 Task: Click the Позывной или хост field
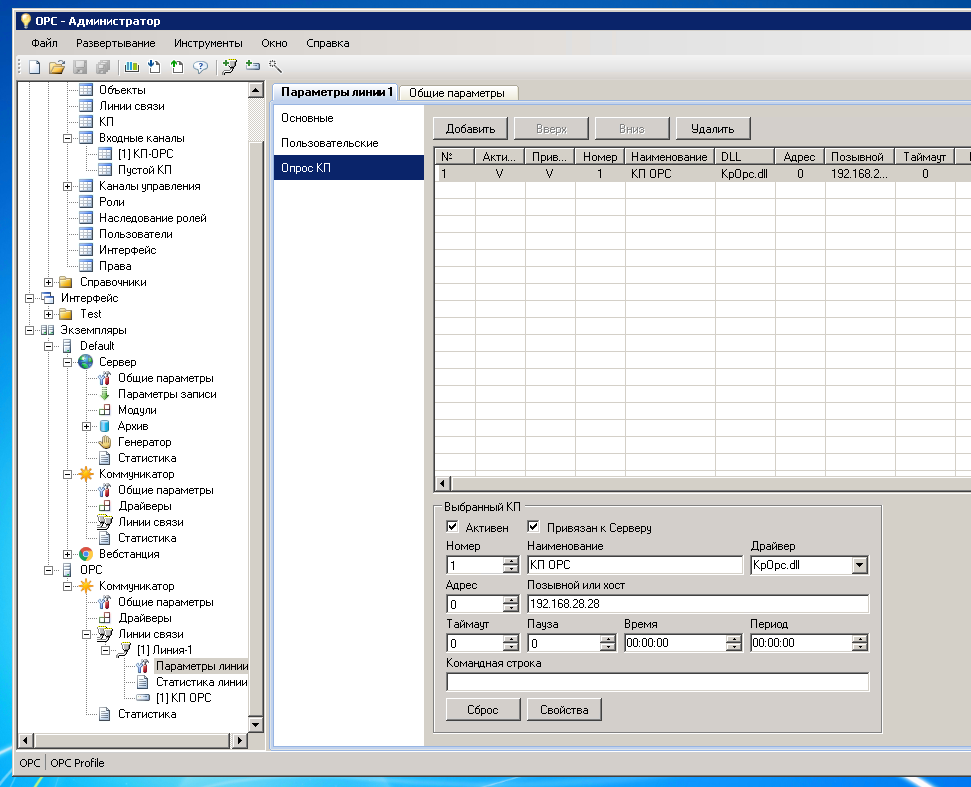(x=698, y=604)
